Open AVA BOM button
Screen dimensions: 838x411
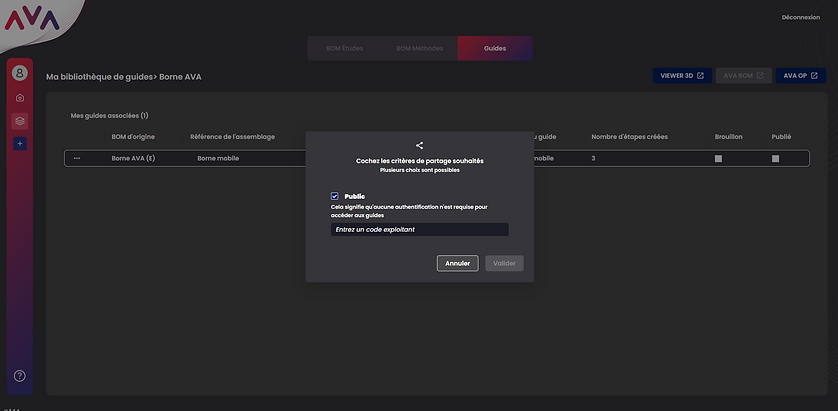point(743,76)
